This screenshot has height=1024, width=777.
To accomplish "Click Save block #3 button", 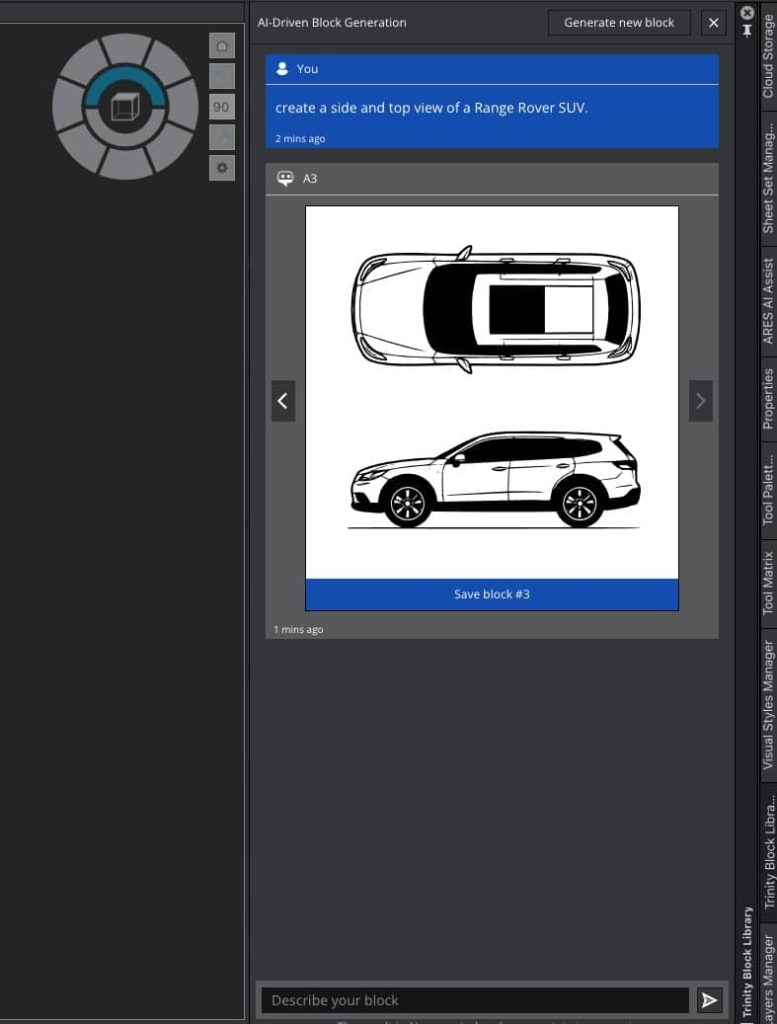I will coord(492,594).
